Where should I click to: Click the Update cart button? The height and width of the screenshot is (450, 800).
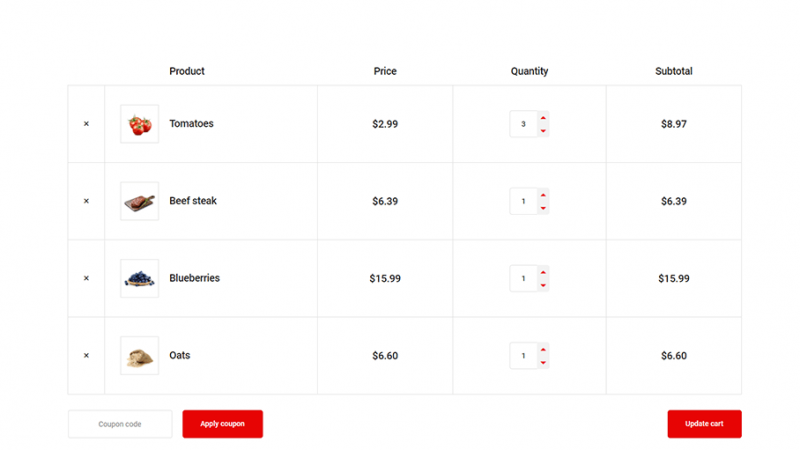pos(704,424)
